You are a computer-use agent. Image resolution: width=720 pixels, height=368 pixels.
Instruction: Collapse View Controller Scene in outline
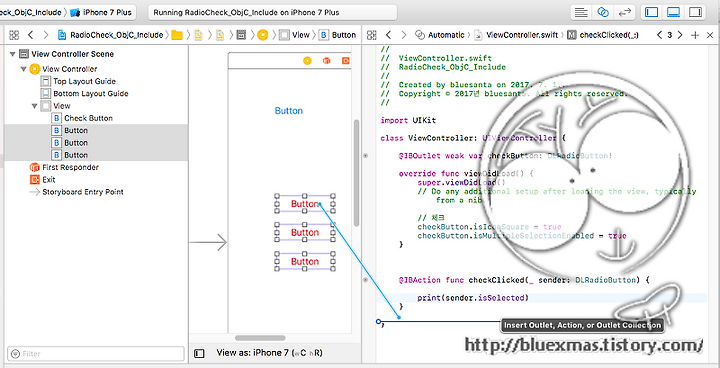tap(12, 54)
